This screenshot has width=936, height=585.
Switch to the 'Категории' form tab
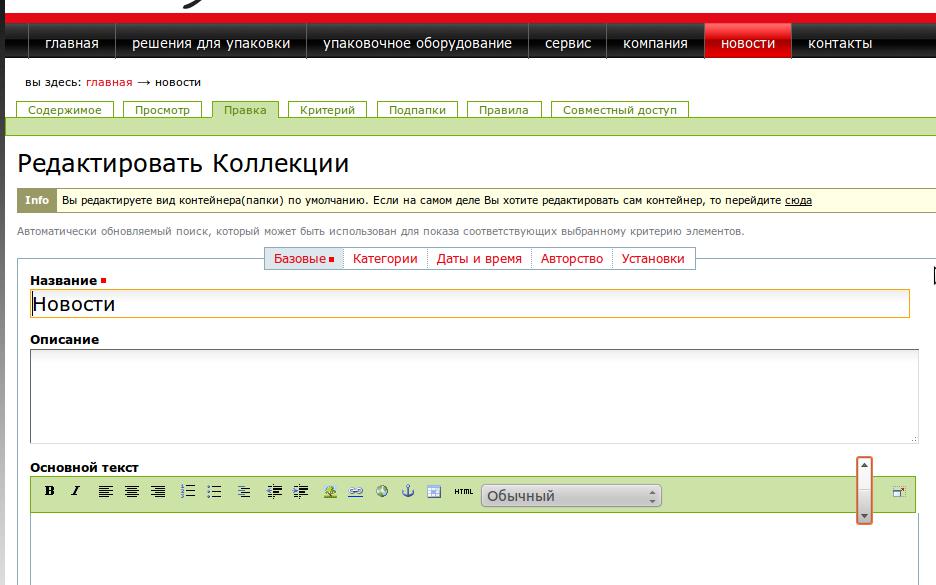tap(385, 259)
